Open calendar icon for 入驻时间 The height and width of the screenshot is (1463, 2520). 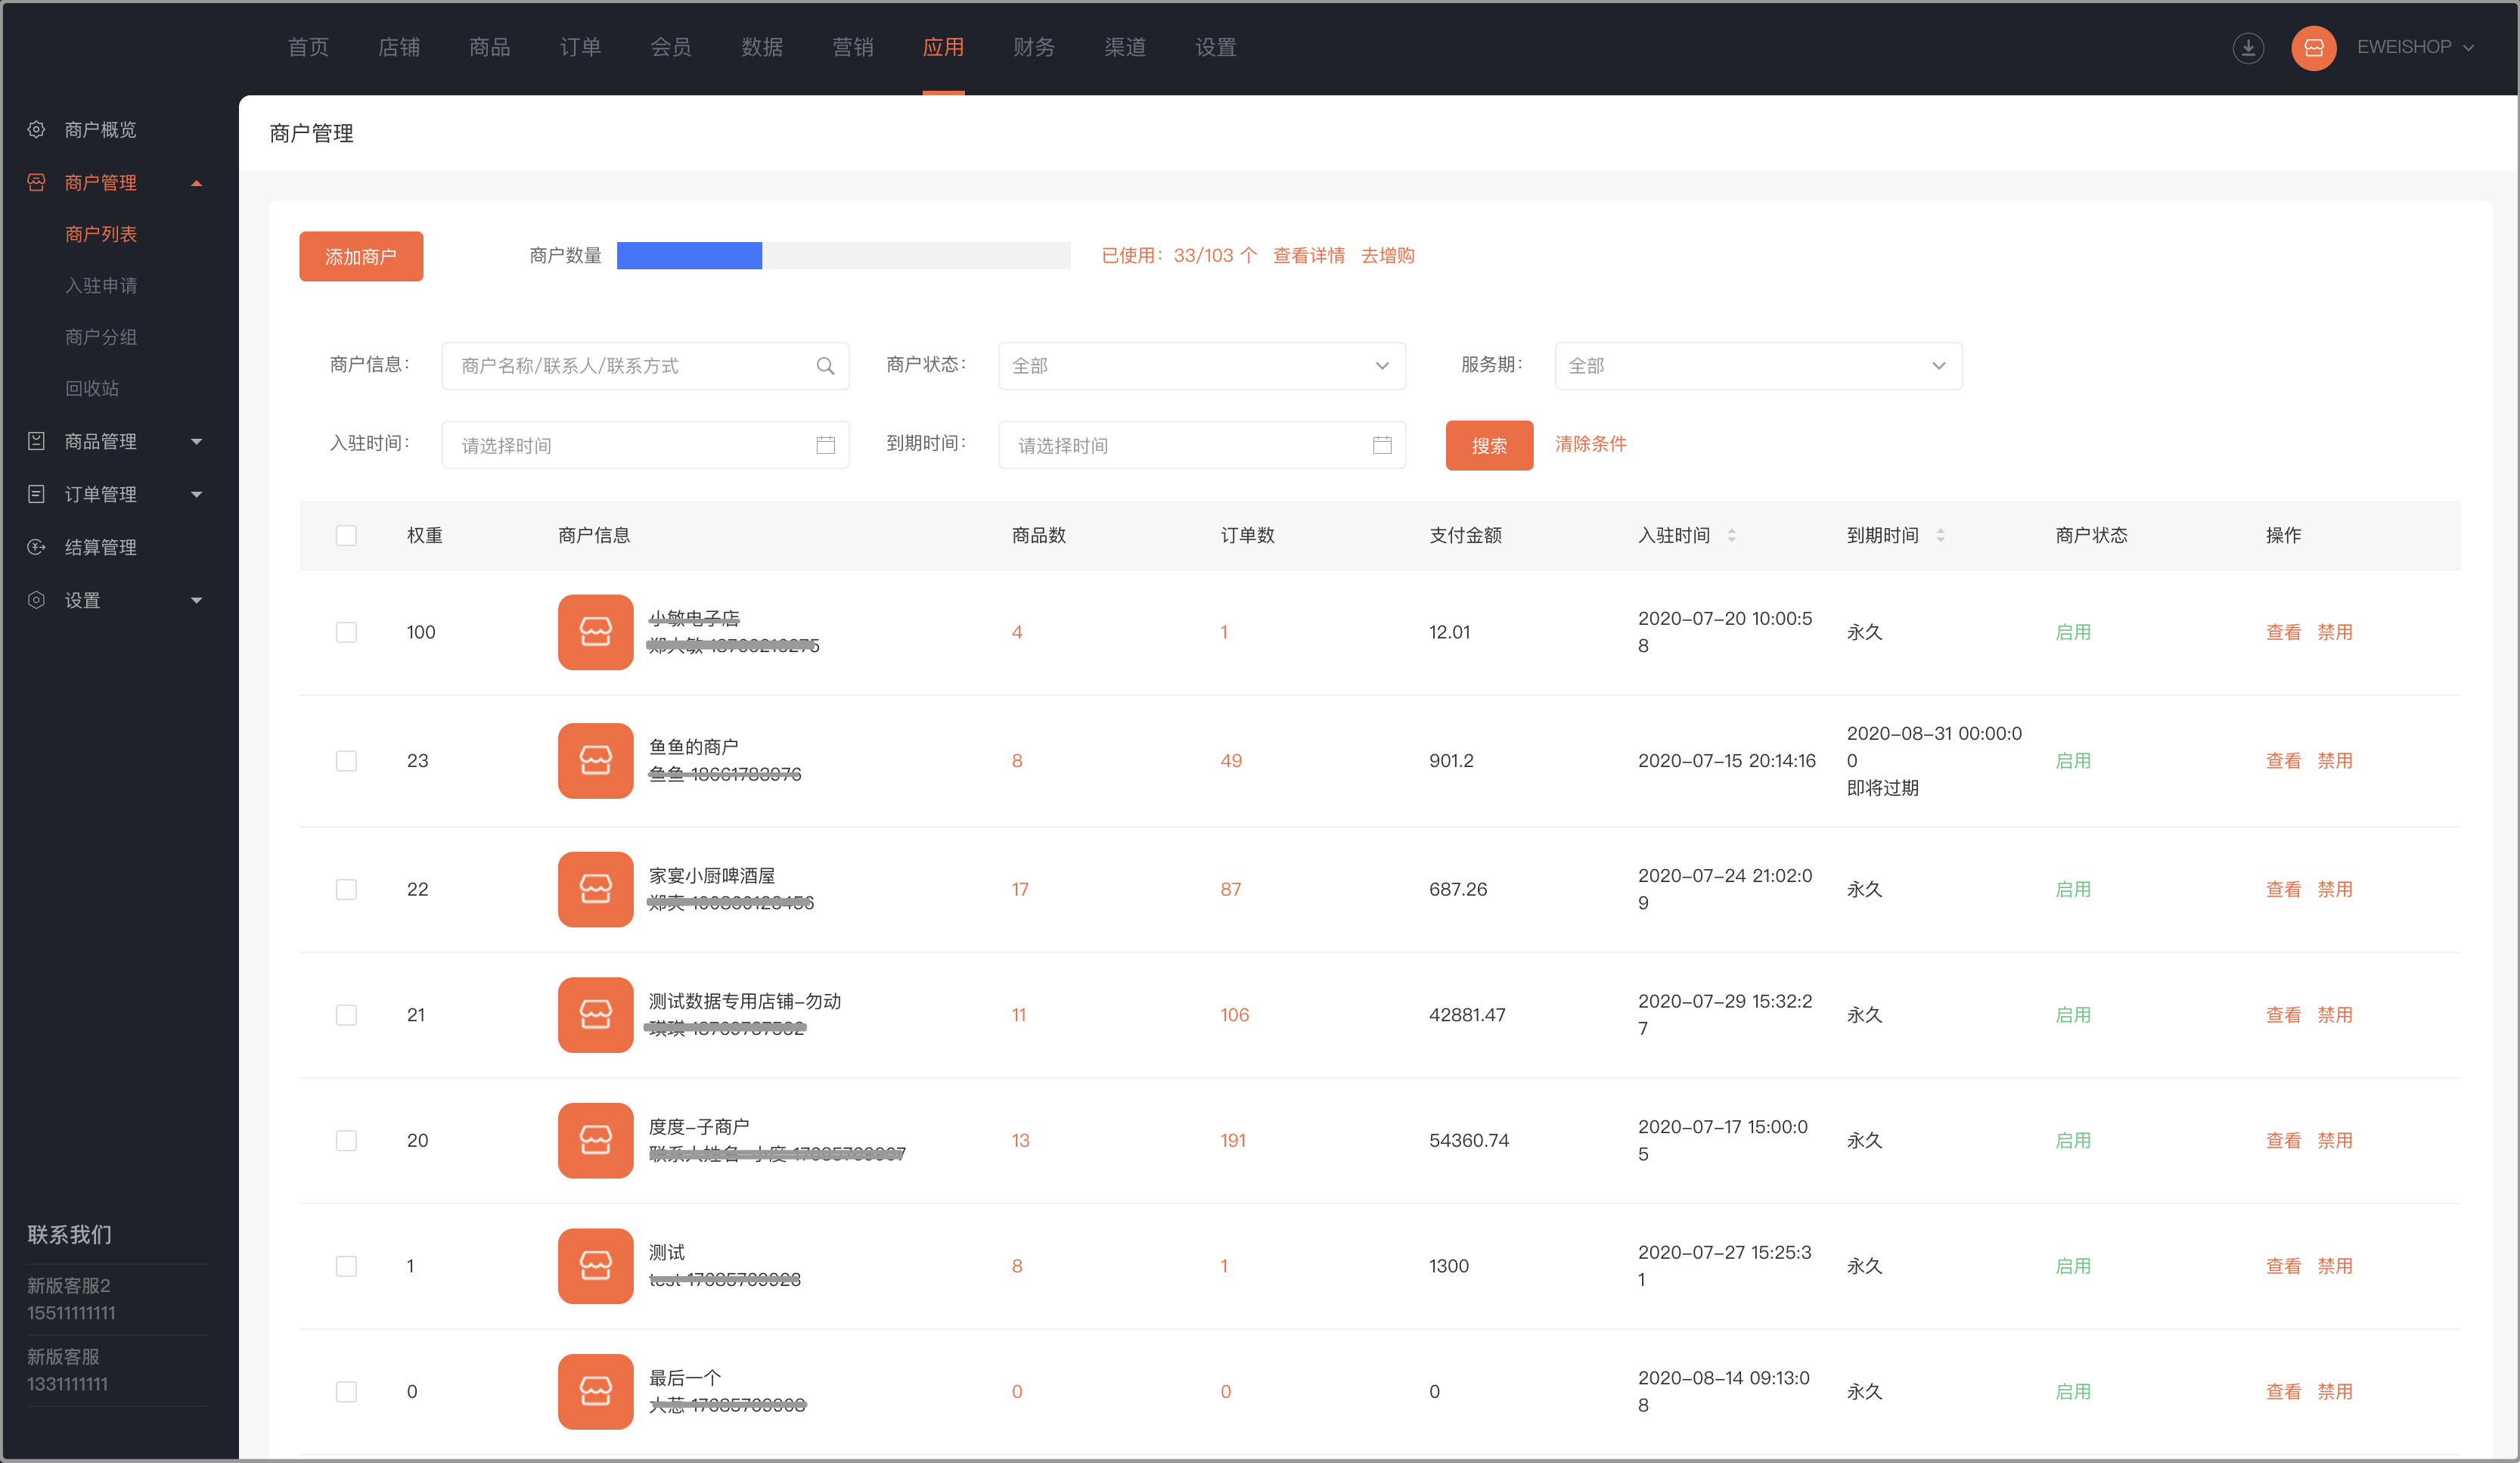(x=825, y=445)
